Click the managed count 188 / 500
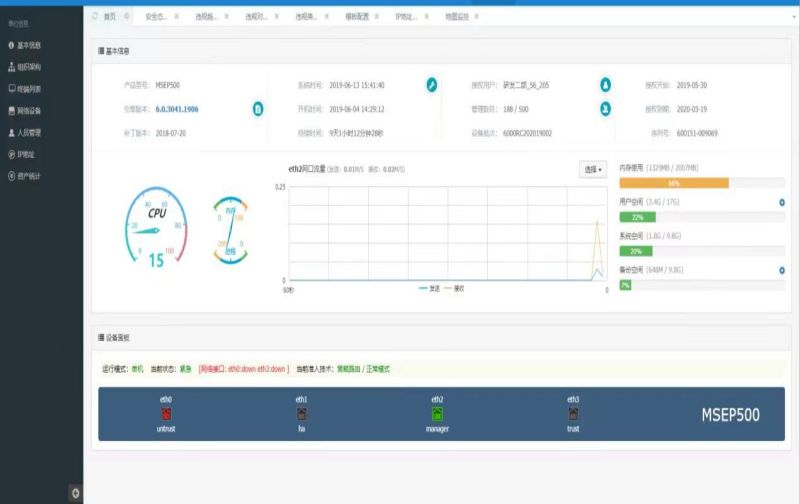The width and height of the screenshot is (800, 504). point(516,109)
